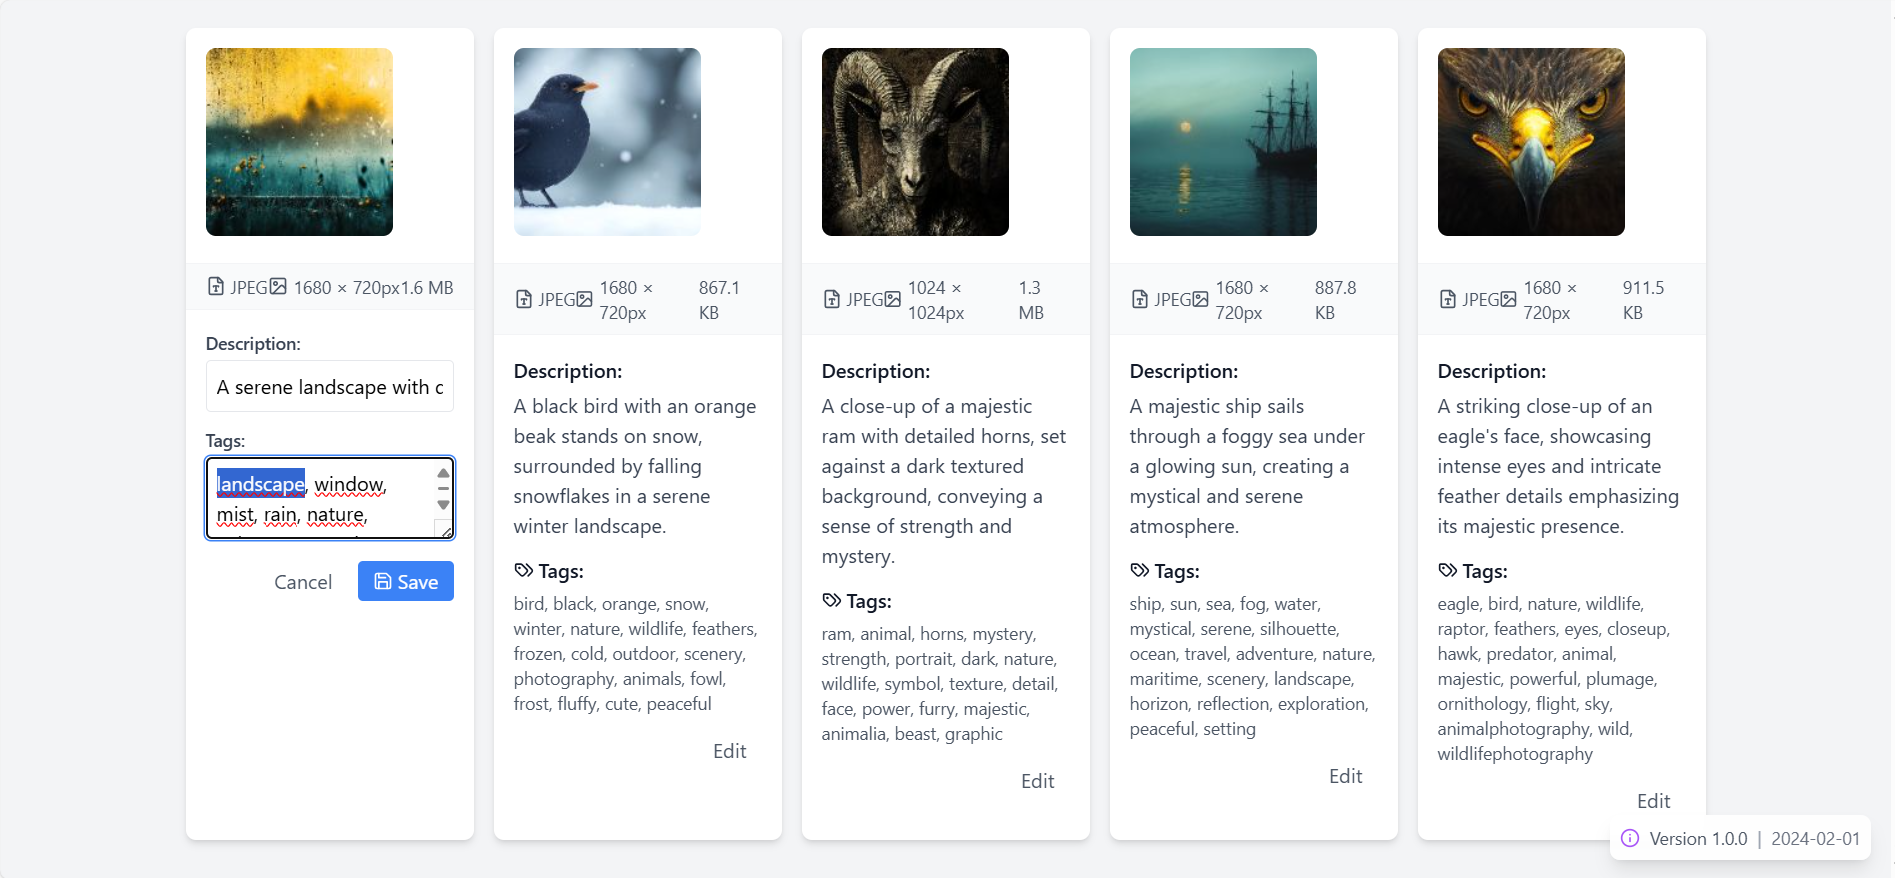
Task: Open the ram portrait thumbnail
Action: (x=915, y=142)
